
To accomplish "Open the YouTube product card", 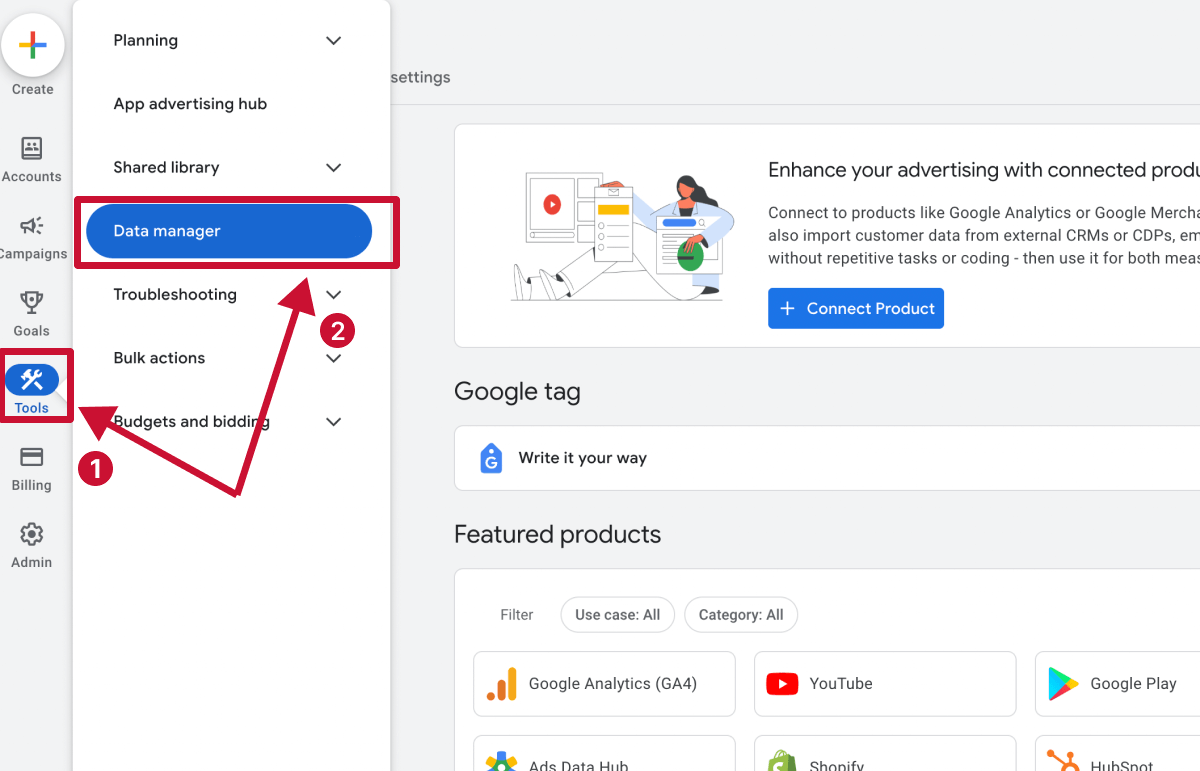I will (885, 684).
